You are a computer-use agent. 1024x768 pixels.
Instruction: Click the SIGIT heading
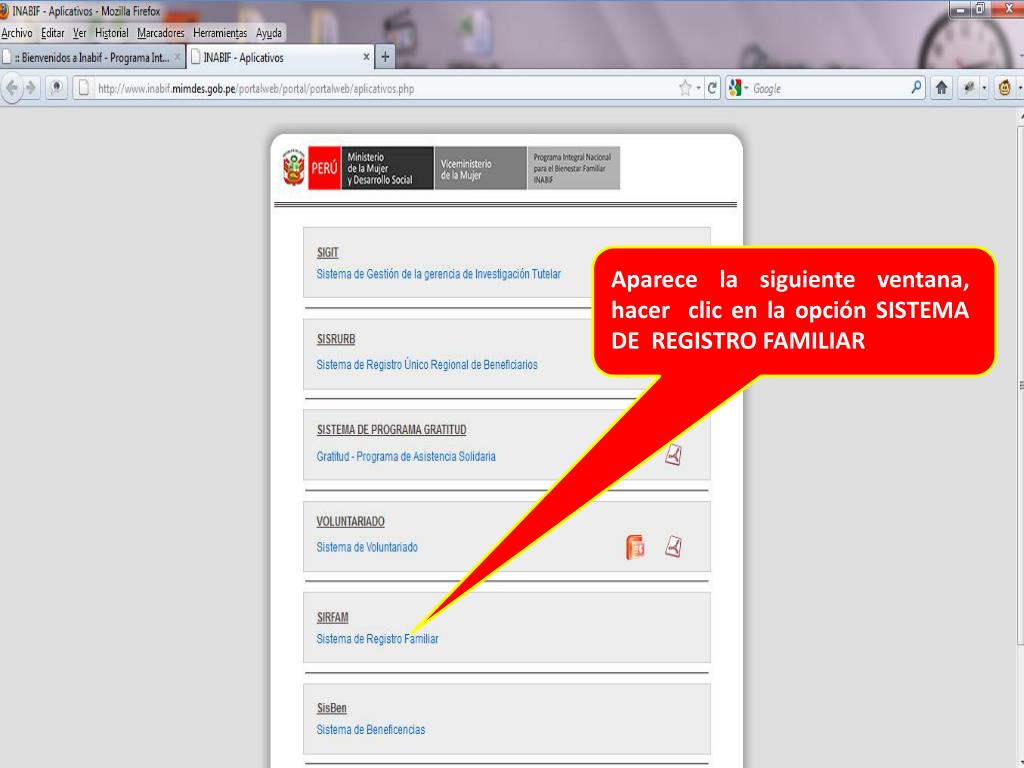click(x=328, y=253)
